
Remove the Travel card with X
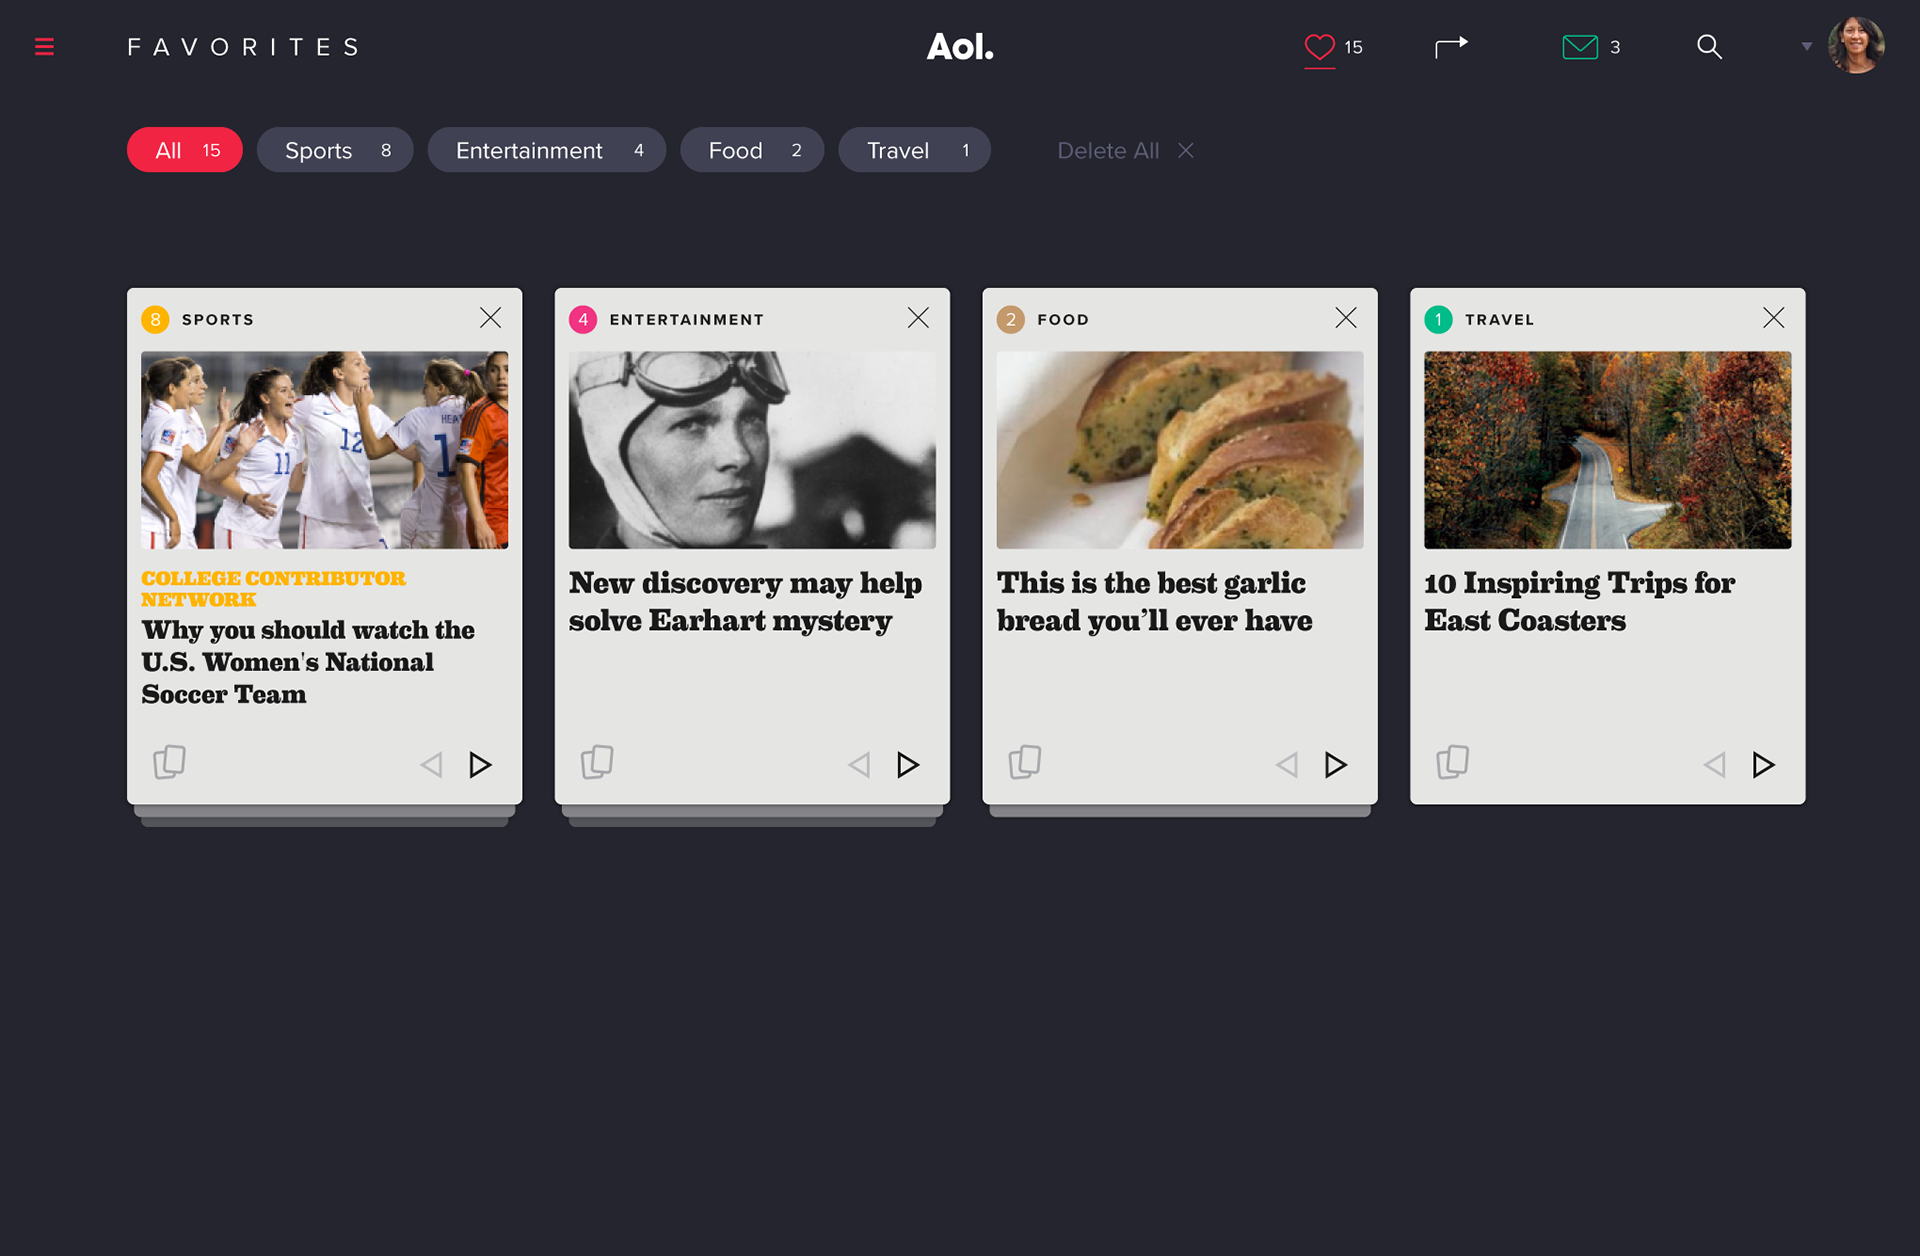[x=1774, y=318]
